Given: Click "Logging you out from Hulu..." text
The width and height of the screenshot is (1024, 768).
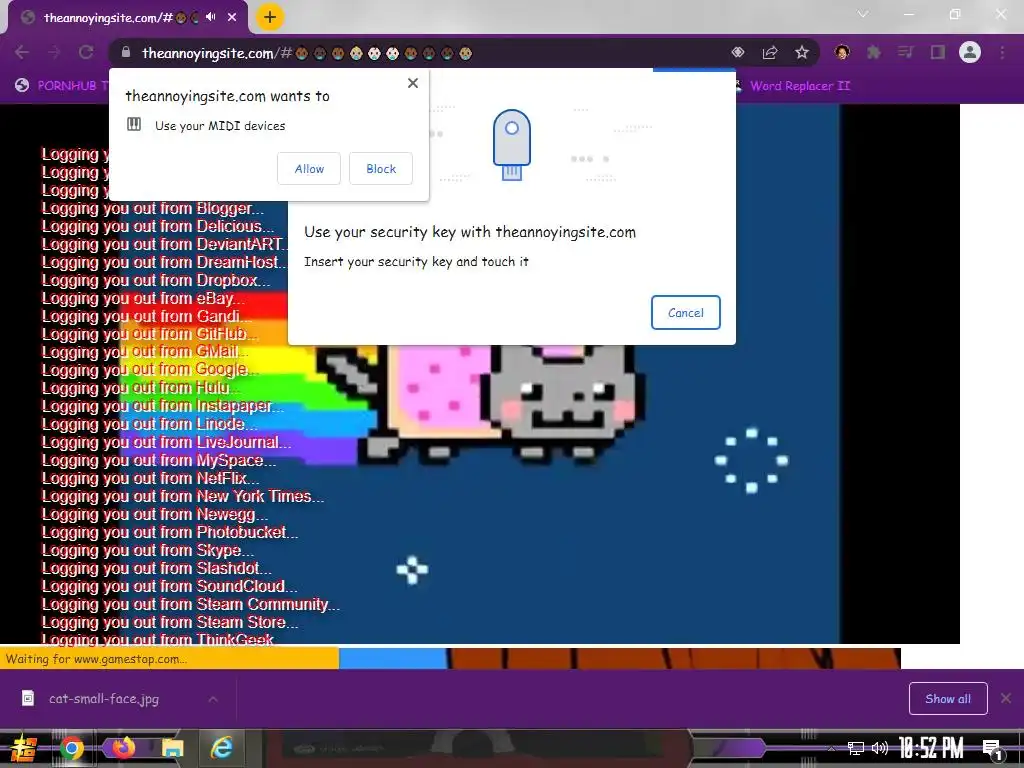Looking at the screenshot, I should (x=142, y=389).
